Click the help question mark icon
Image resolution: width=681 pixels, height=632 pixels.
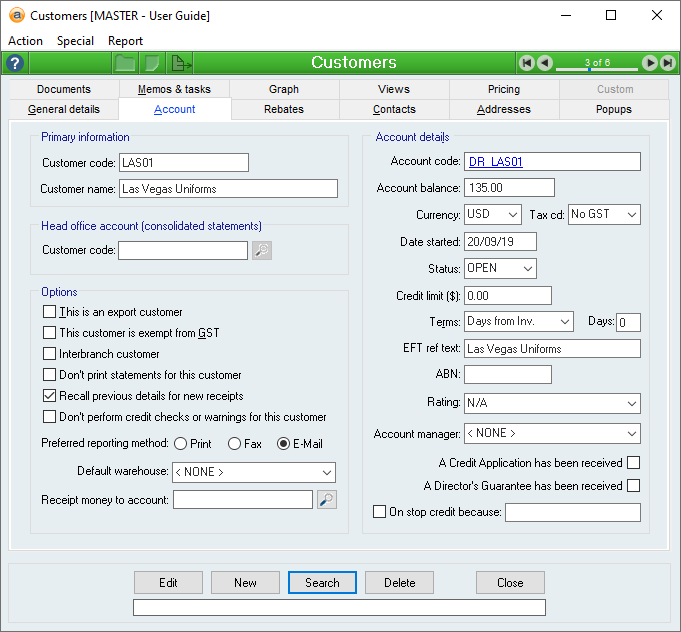point(14,63)
